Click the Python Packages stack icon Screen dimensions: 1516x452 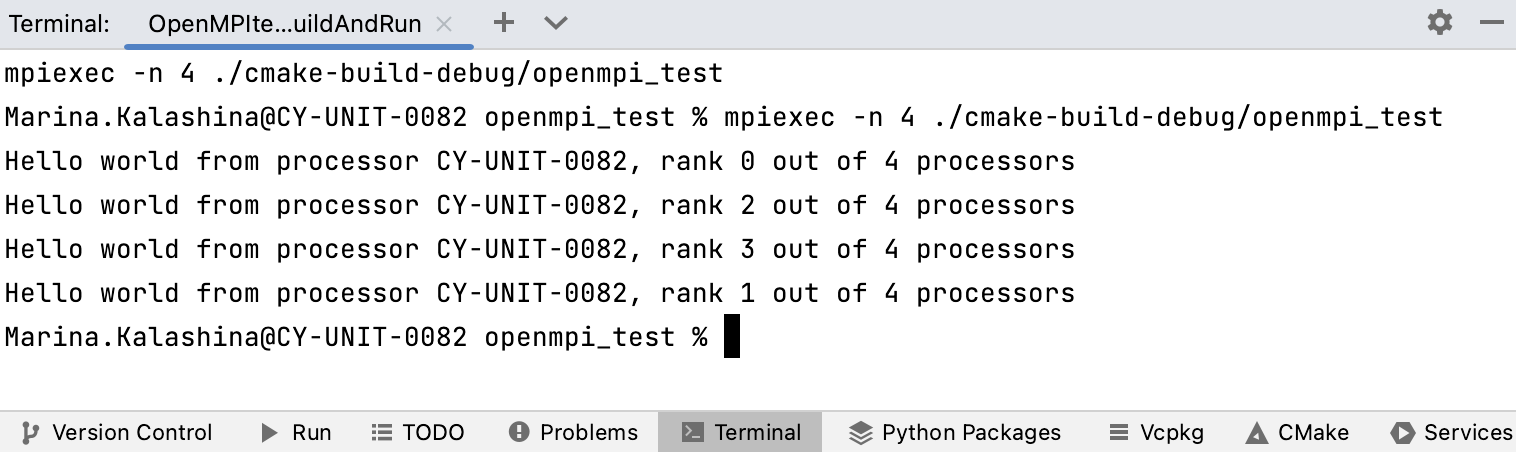[x=860, y=432]
